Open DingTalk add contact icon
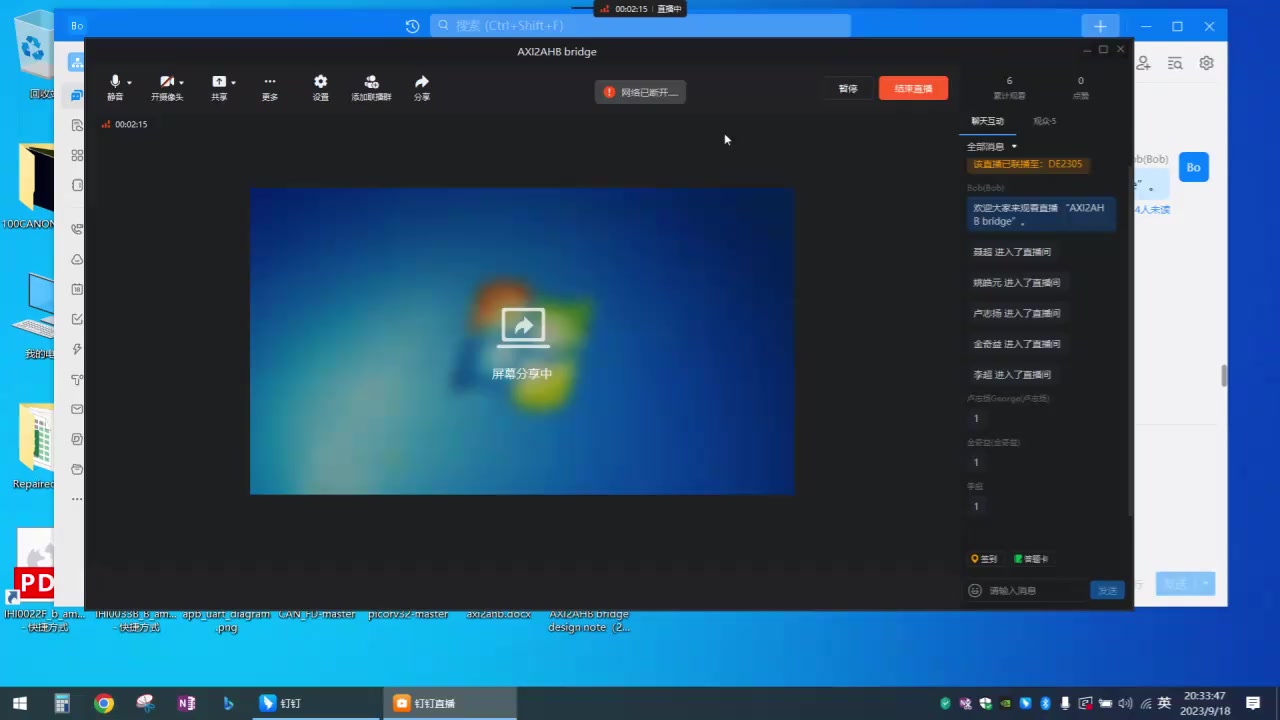1280x720 pixels. tap(1144, 63)
